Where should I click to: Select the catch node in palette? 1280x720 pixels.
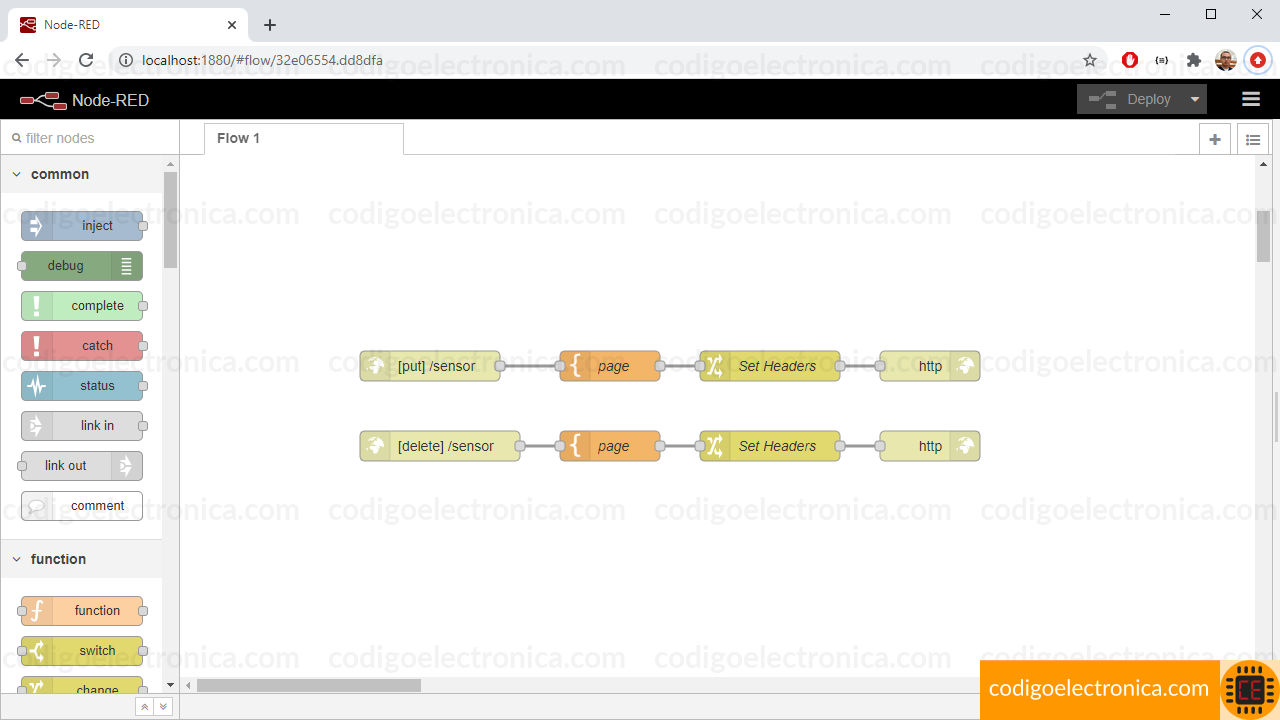tap(82, 346)
